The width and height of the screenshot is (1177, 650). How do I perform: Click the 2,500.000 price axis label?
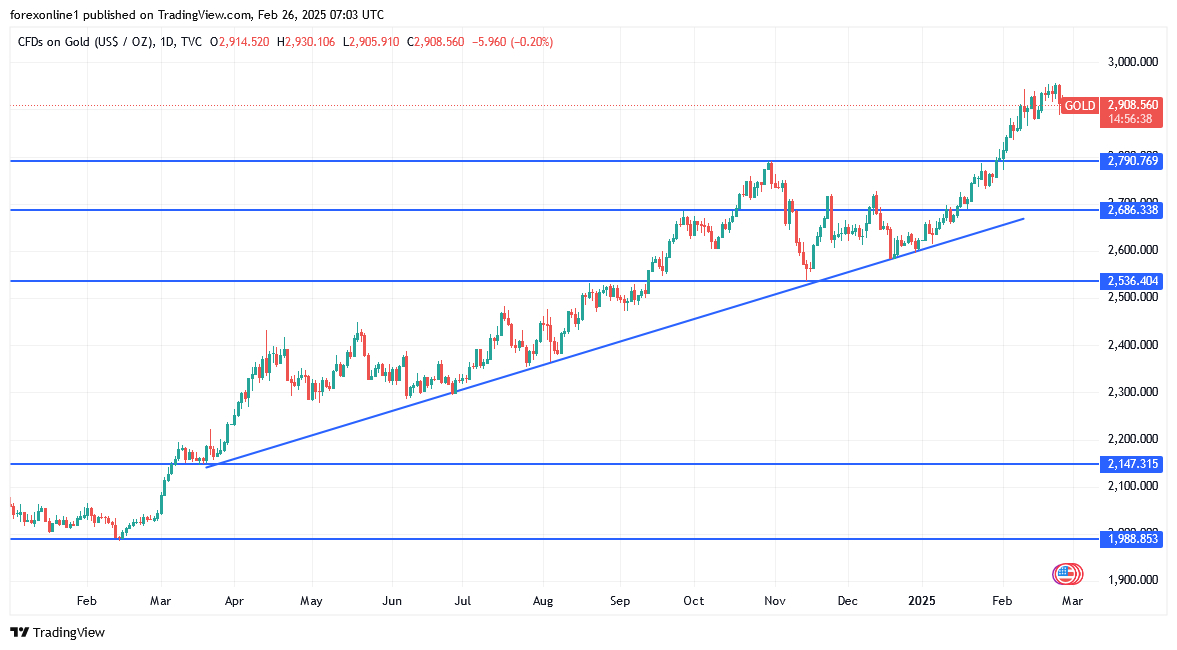pos(1133,297)
